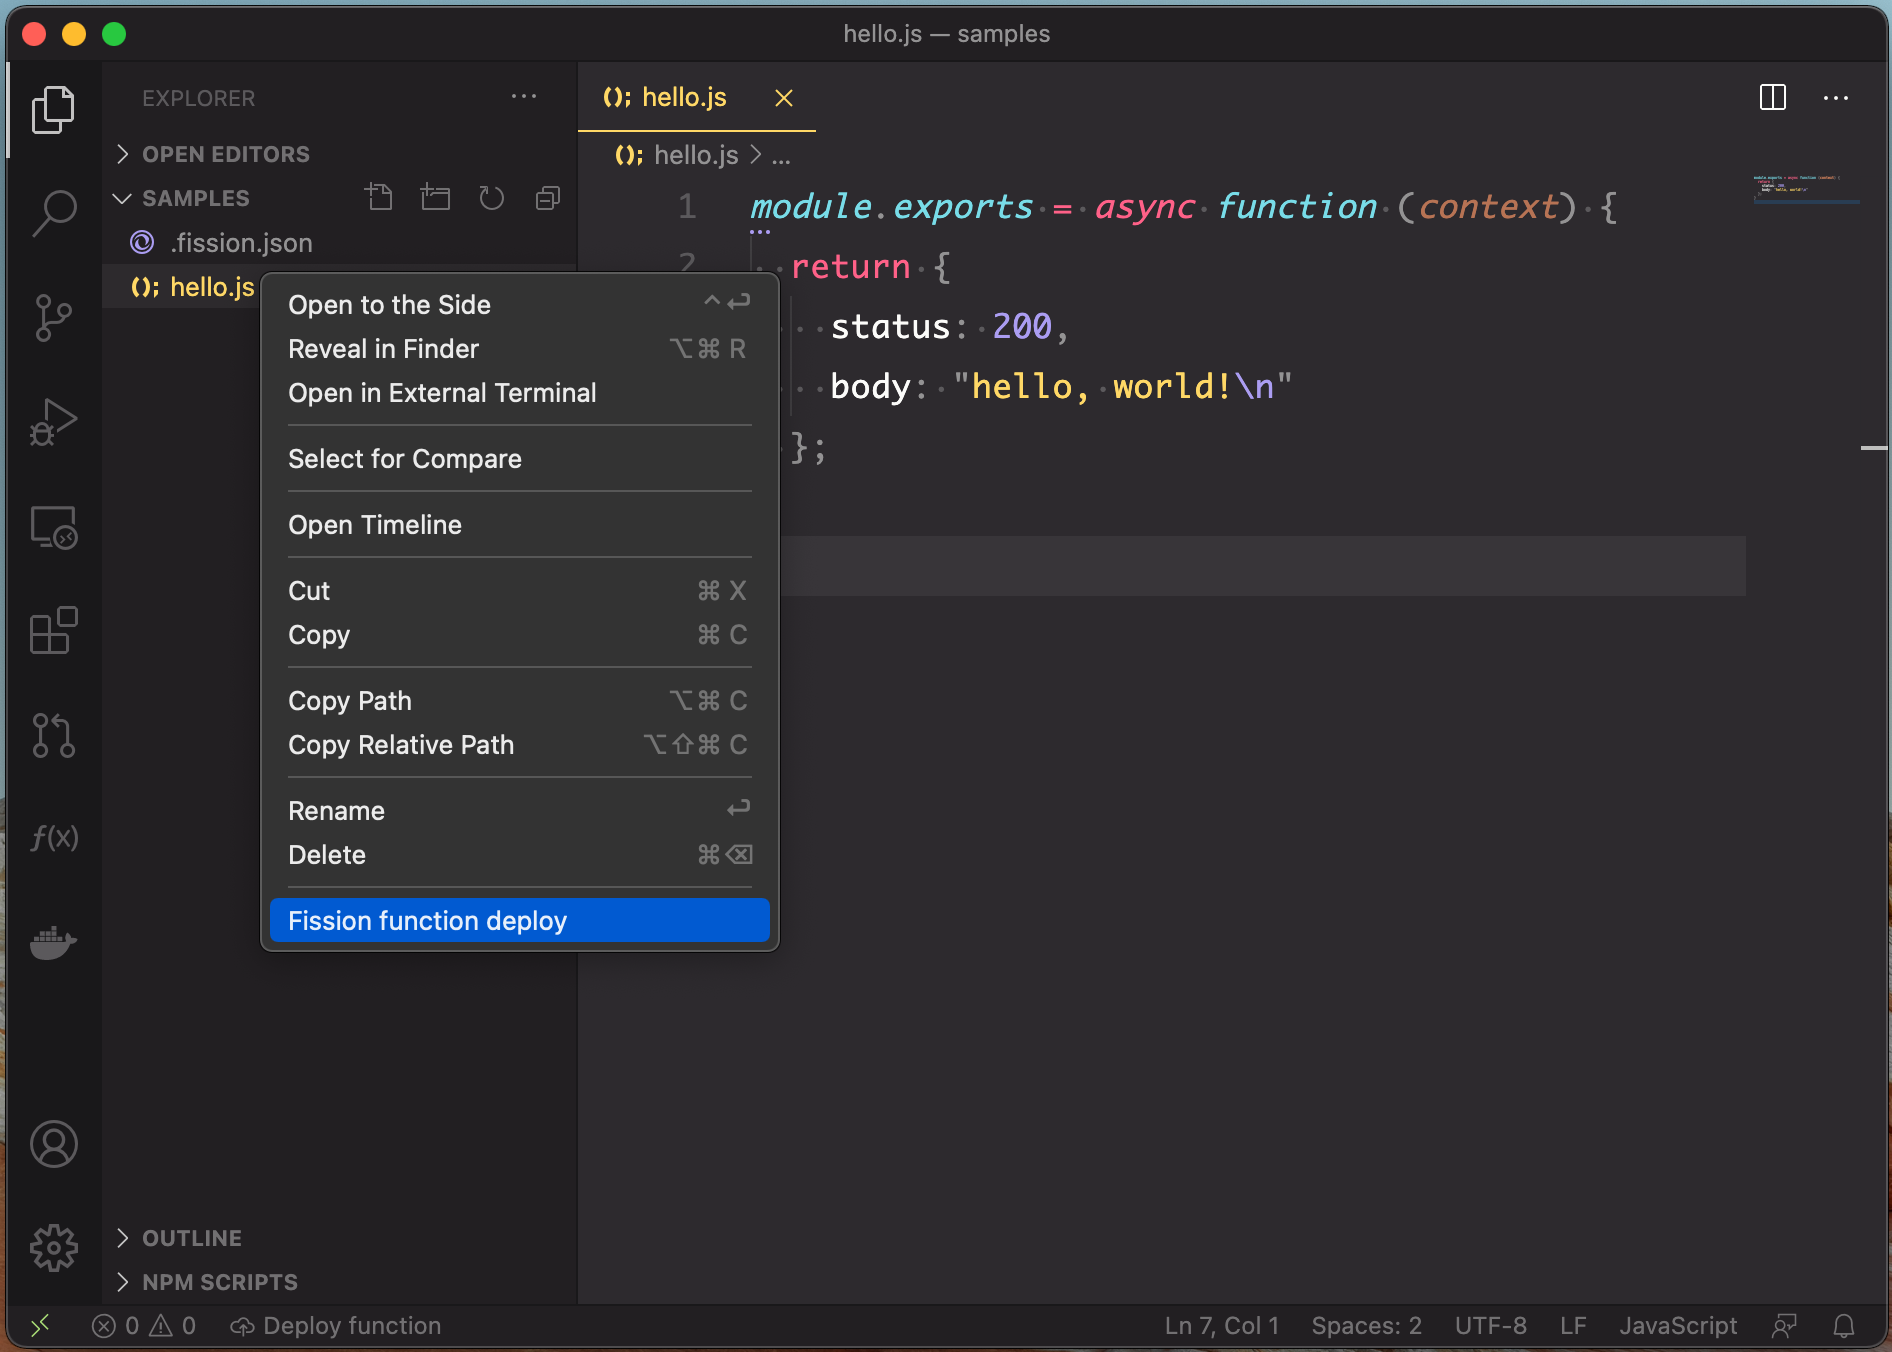
Task: Open the Search view in activity bar
Action: click(x=54, y=213)
